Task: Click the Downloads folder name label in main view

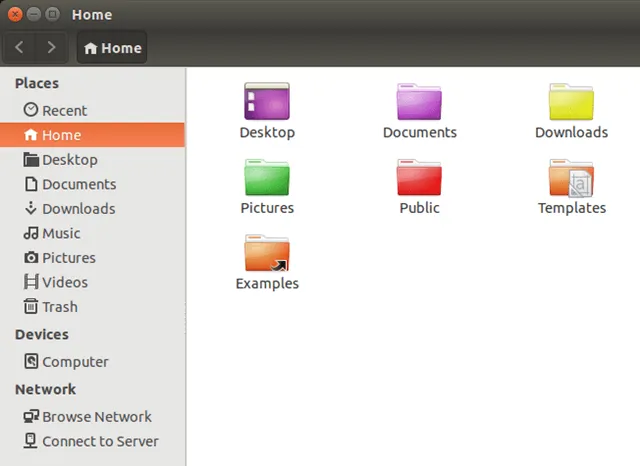Action: click(x=571, y=132)
